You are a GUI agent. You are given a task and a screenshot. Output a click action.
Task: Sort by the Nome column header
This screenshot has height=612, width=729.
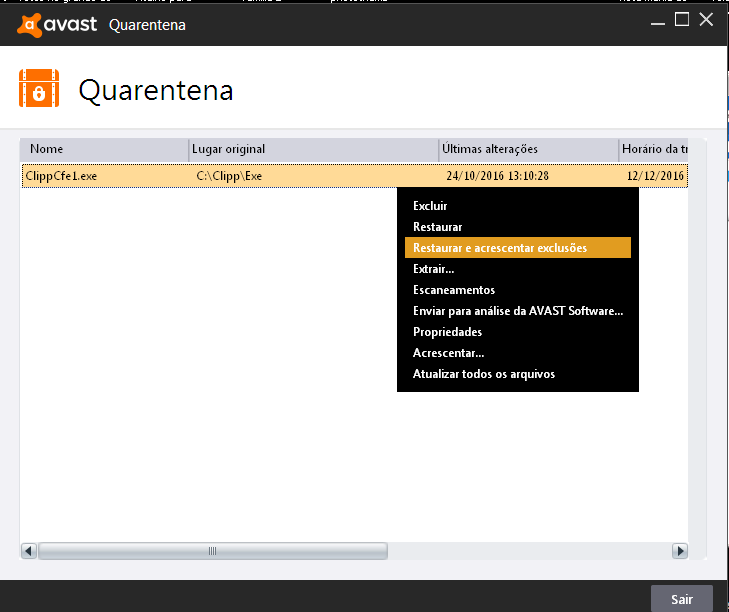tap(104, 149)
